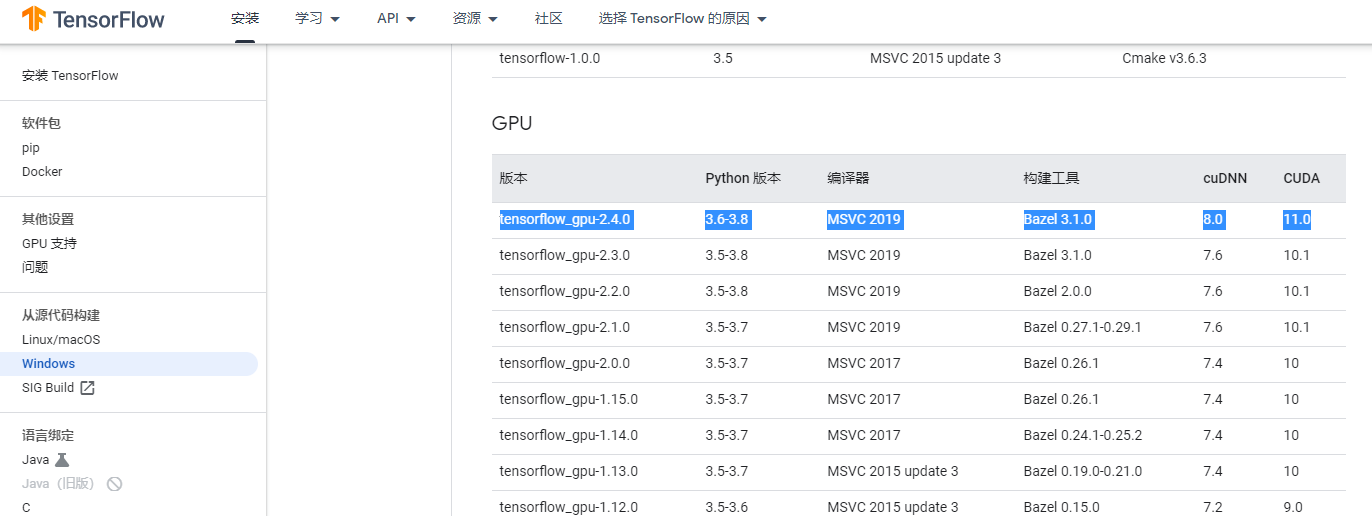
Task: Click the 编译器 column header
Action: [x=848, y=178]
